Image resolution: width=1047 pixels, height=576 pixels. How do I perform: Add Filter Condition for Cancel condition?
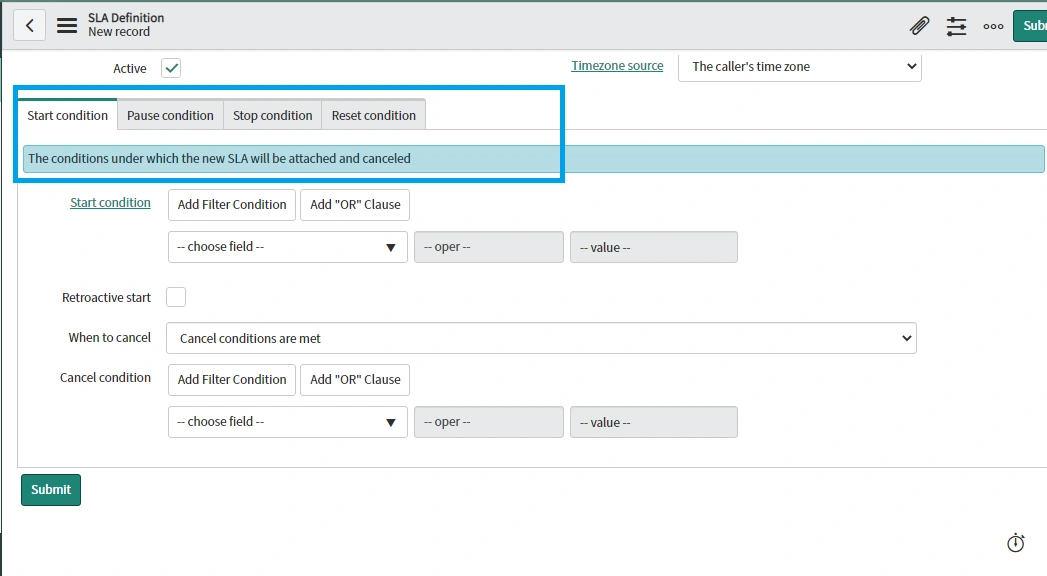pos(232,380)
